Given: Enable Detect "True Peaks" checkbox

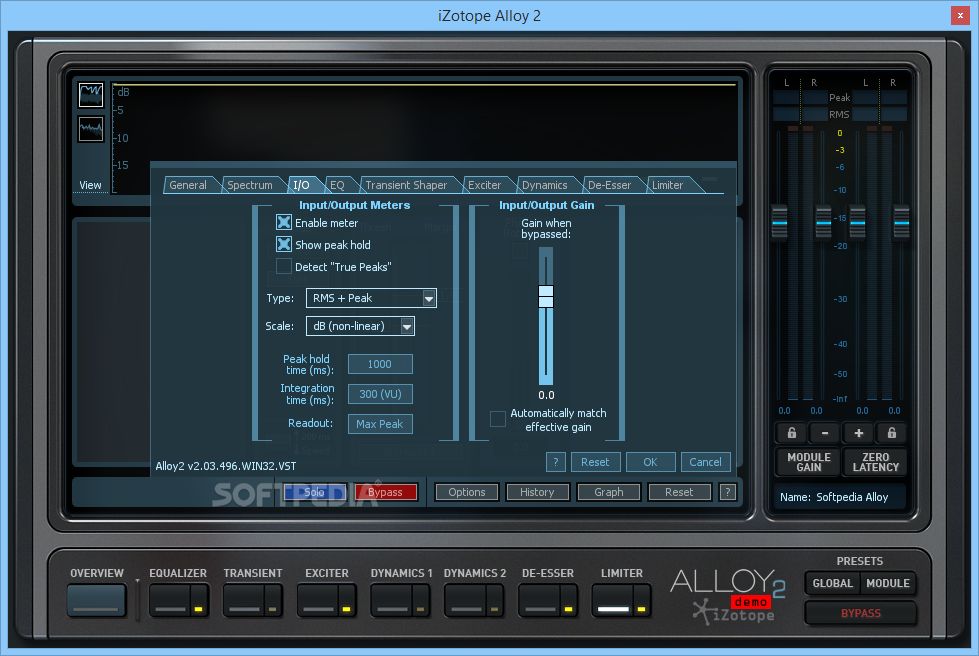Looking at the screenshot, I should click(x=283, y=266).
